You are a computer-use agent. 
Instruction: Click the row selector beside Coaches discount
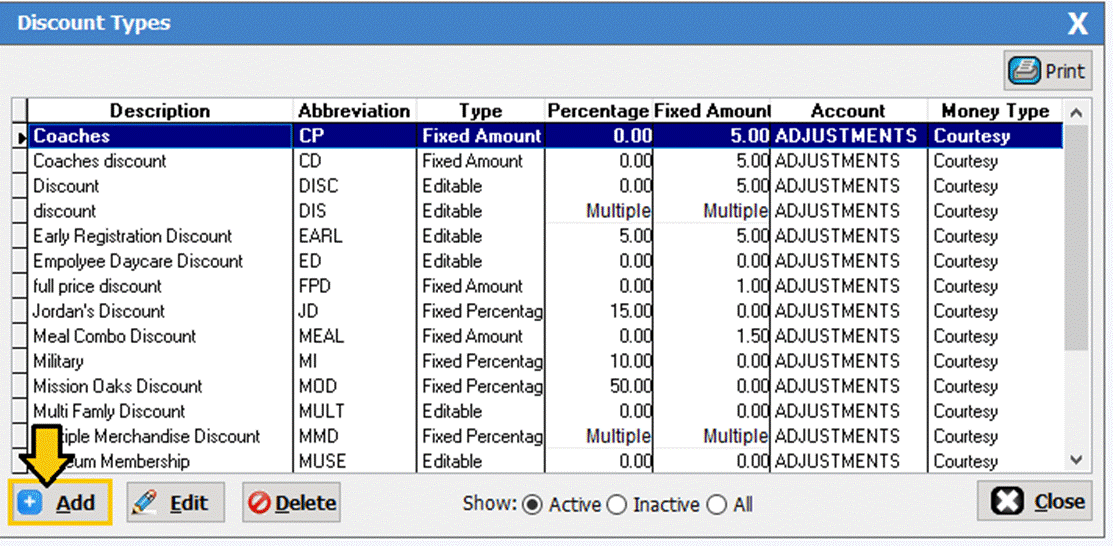coord(19,161)
